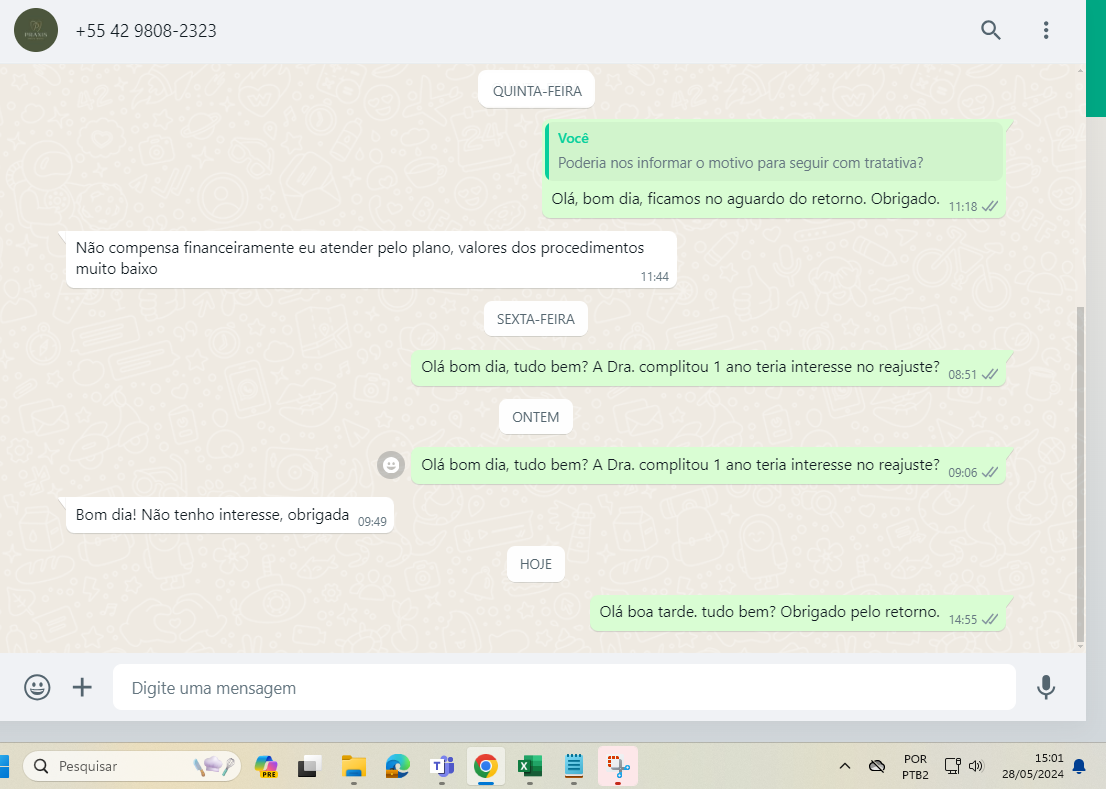Search within this conversation
The image size is (1106, 789).
point(990,30)
